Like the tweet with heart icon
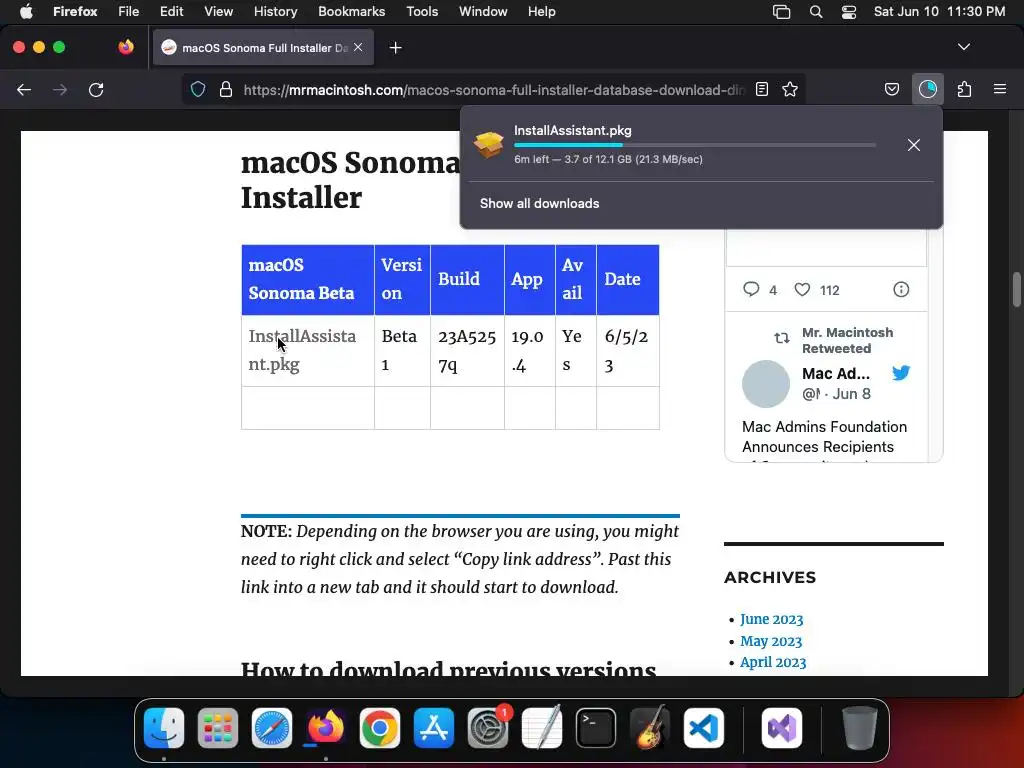 pyautogui.click(x=802, y=289)
